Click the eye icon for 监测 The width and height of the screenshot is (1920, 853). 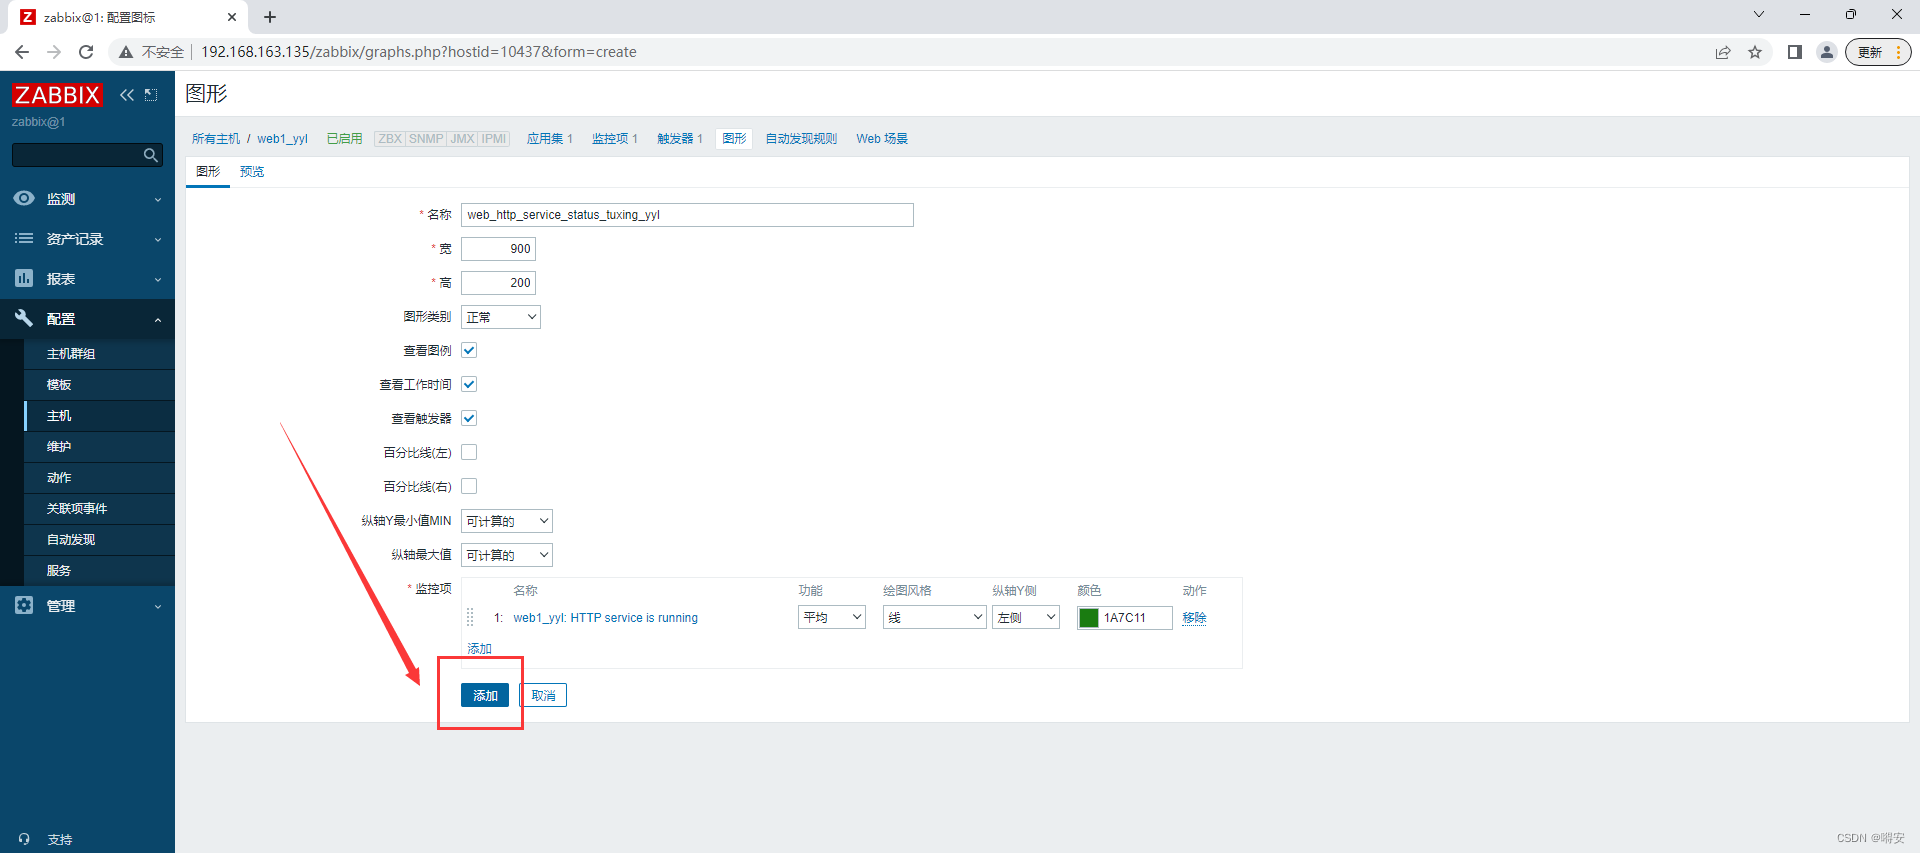pyautogui.click(x=24, y=198)
